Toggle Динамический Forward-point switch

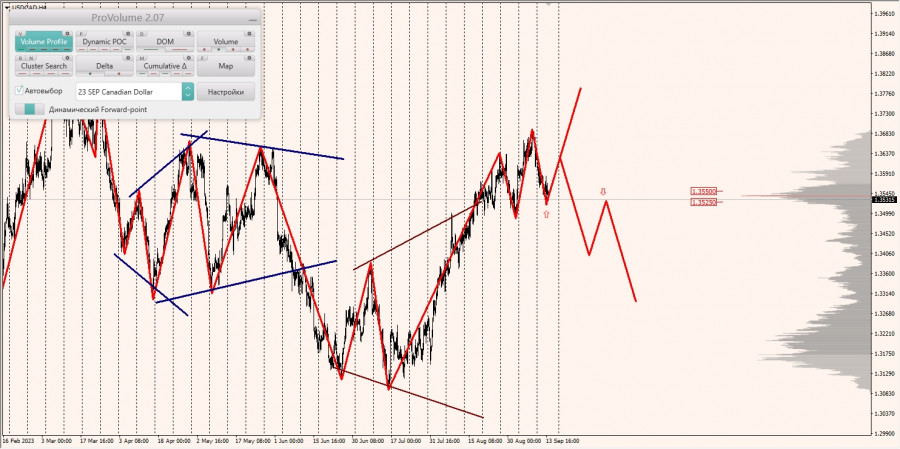(x=30, y=109)
